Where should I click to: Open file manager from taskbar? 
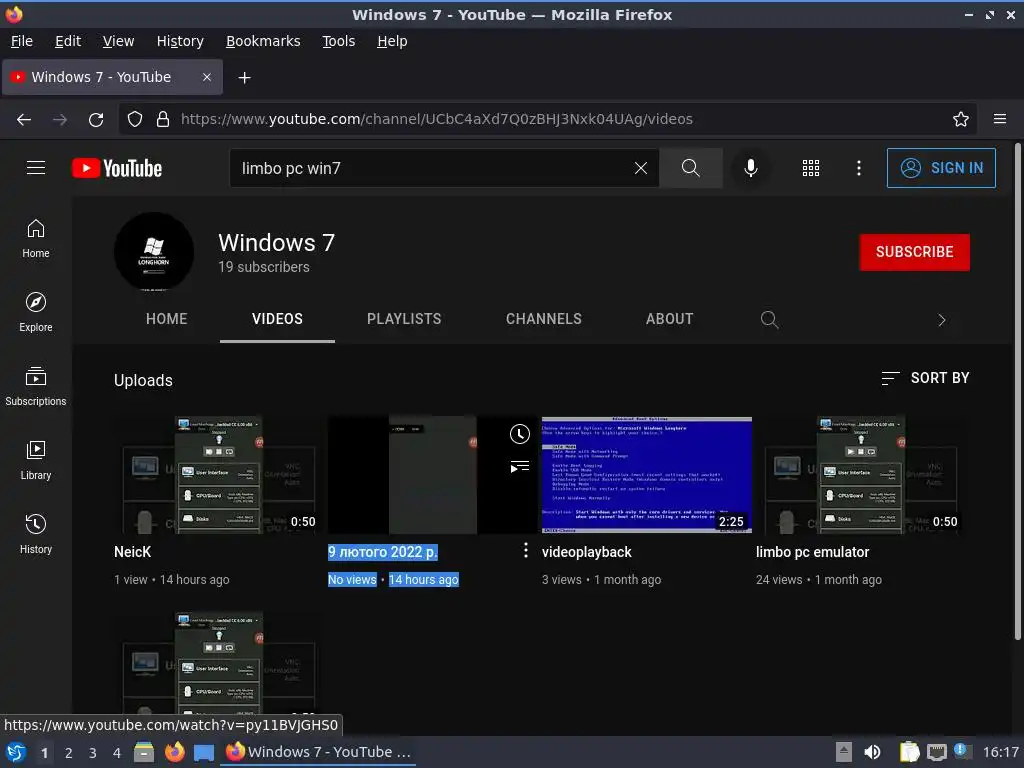coord(144,752)
